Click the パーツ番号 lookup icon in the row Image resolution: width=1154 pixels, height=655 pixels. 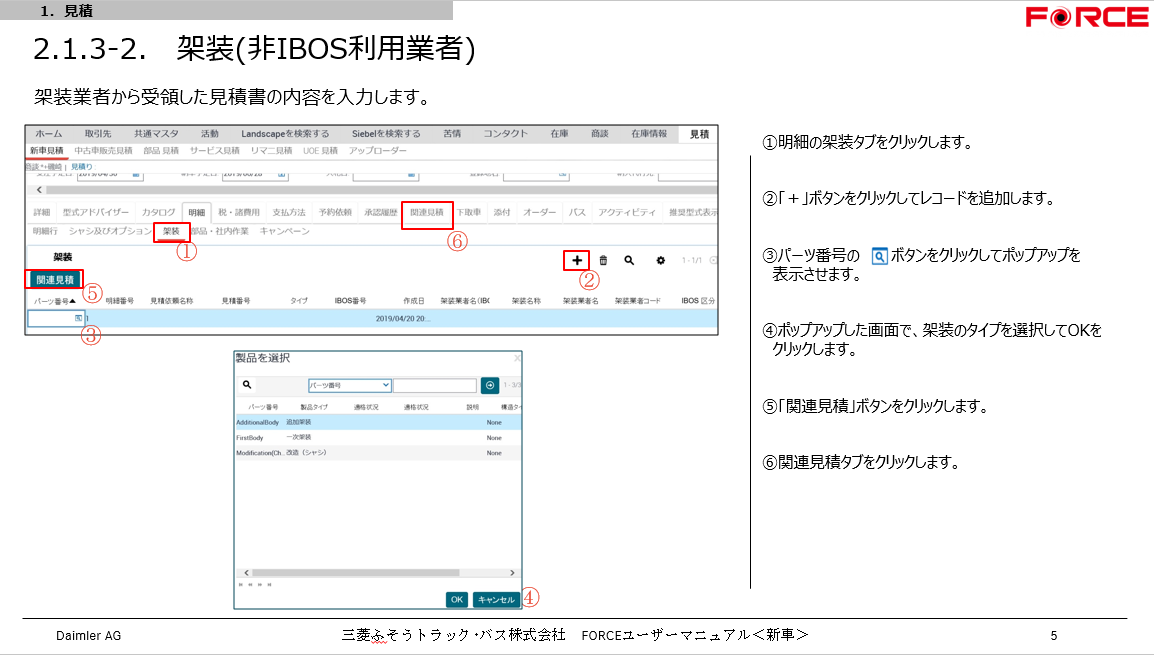[79, 318]
